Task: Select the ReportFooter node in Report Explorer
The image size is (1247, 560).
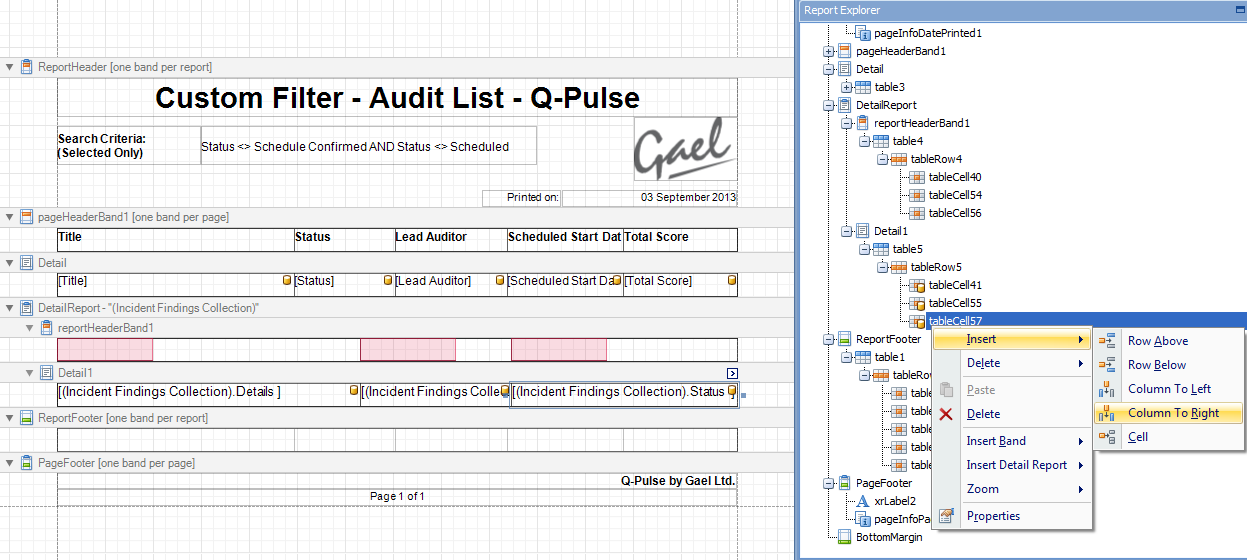Action: point(888,339)
